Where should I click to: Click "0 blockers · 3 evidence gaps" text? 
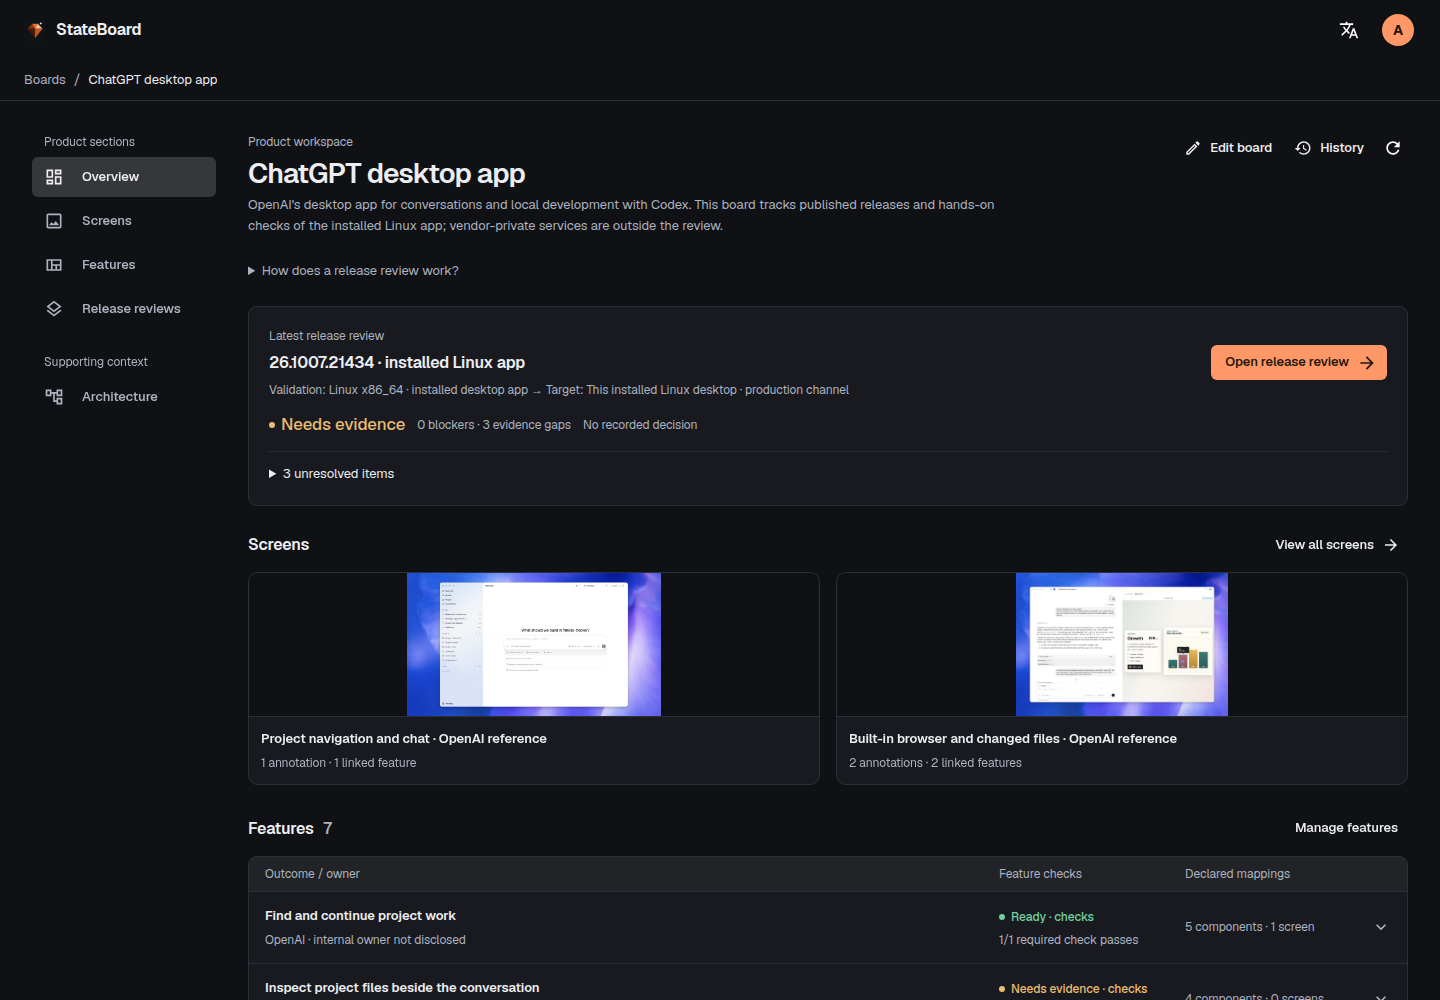pyautogui.click(x=494, y=425)
